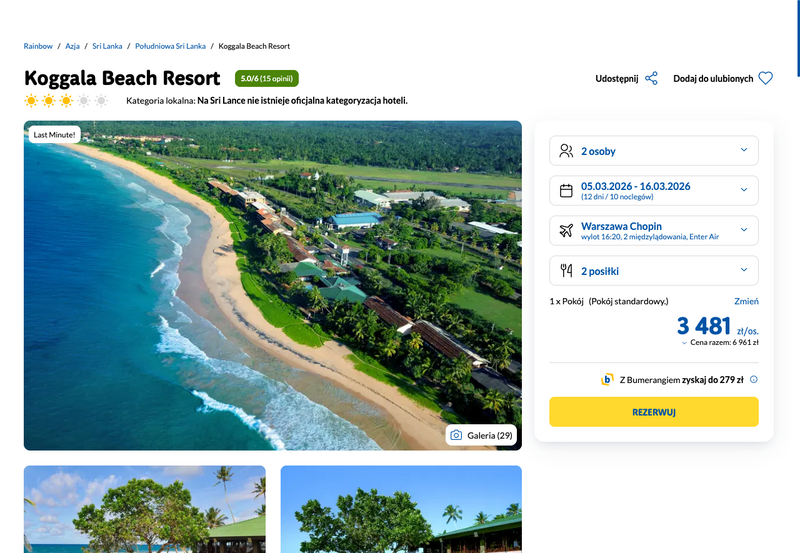
Task: Click the heart icon to add to favorites
Action: tap(765, 79)
